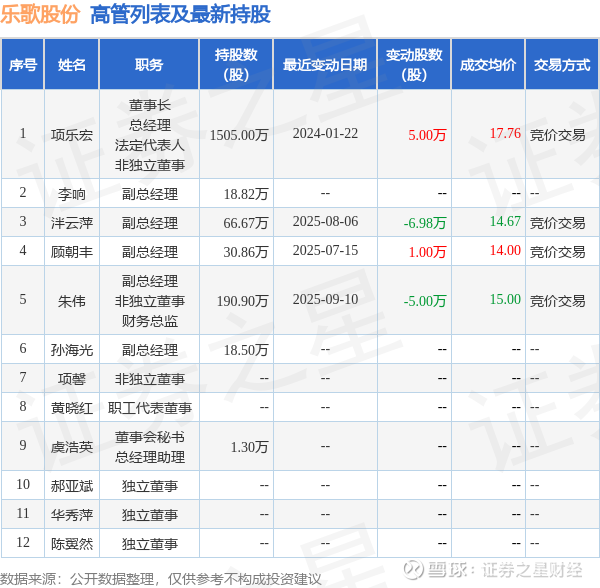Click the date 2025-09-10

click(x=325, y=300)
